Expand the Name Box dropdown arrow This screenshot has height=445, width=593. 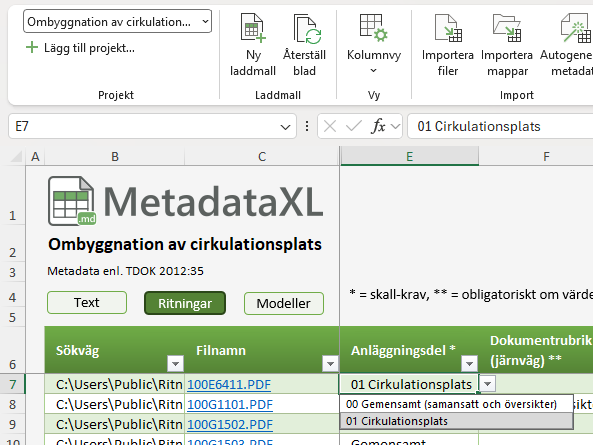coord(286,127)
